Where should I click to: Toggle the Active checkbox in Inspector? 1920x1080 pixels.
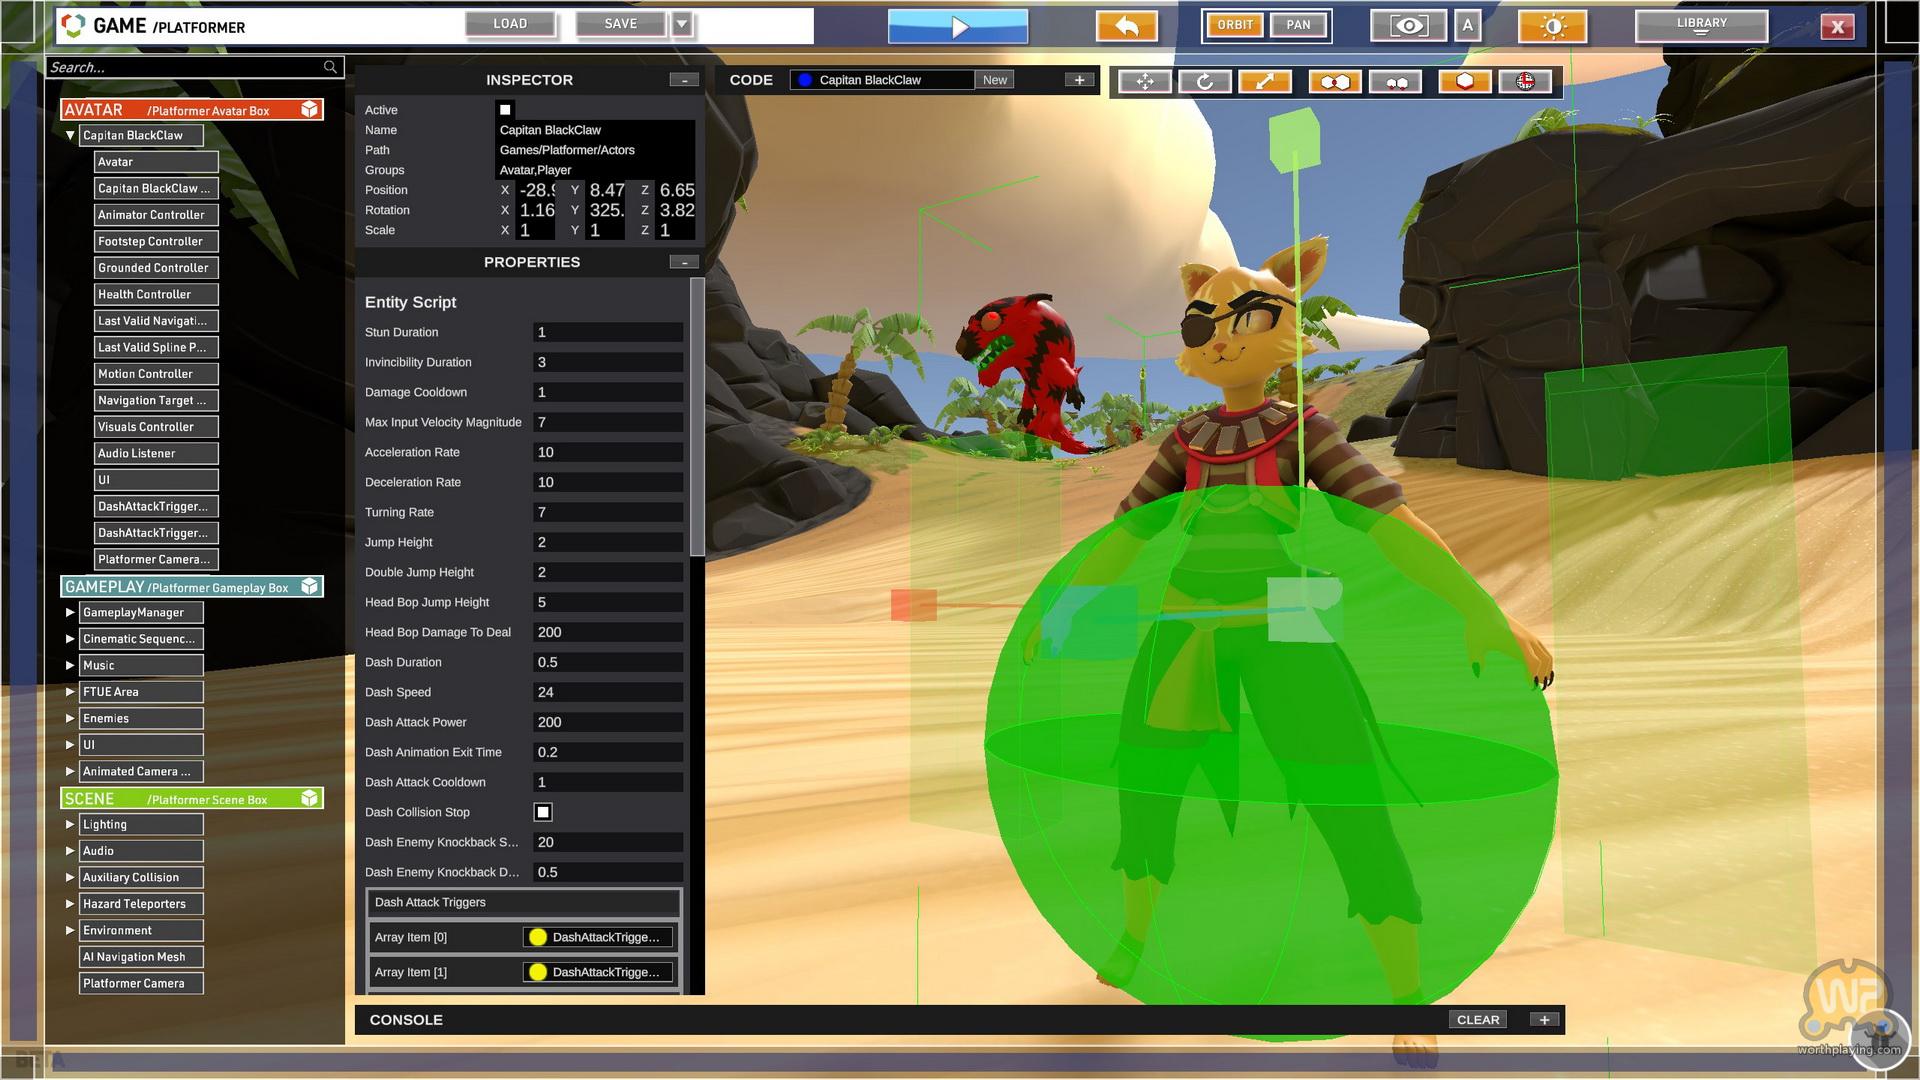(505, 110)
